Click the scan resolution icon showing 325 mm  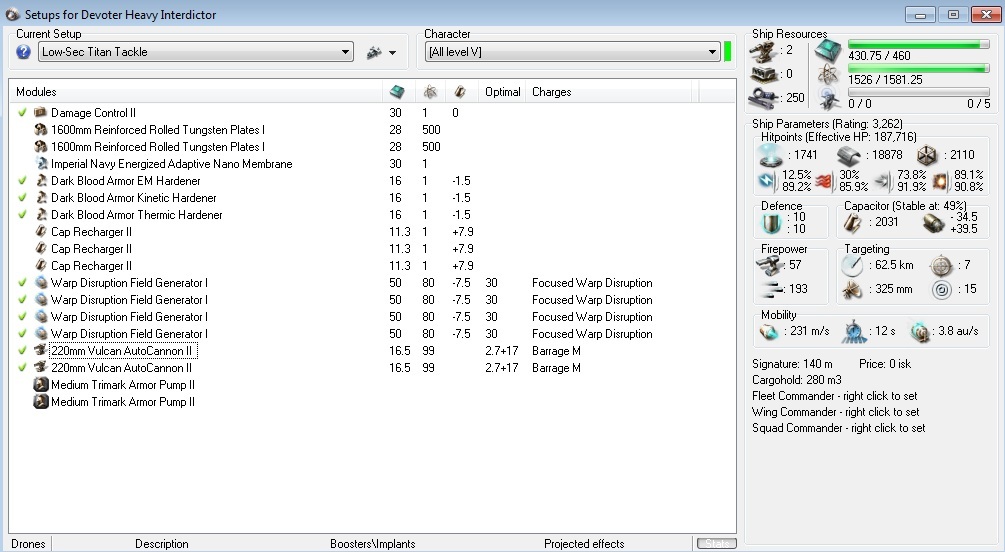[853, 290]
